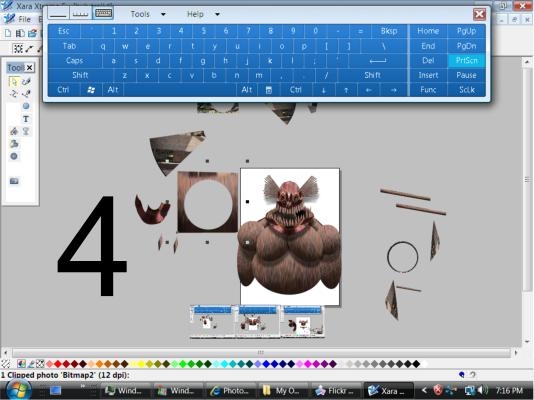Click the volume speaker tray icon
The image size is (534, 400).
[482, 390]
